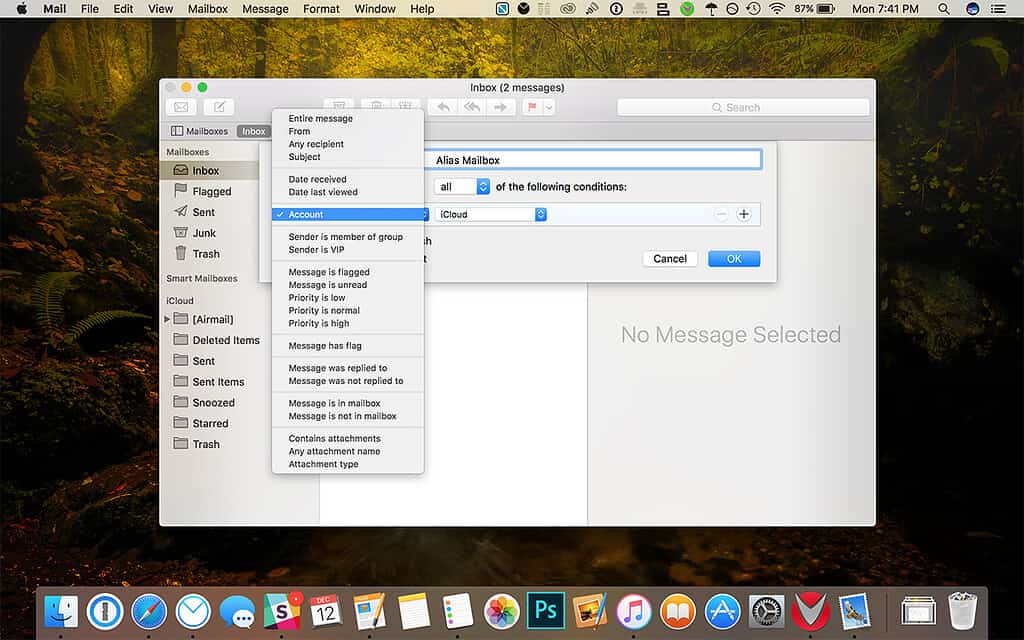Click the Alias Mailbox name field
This screenshot has width=1024, height=640.
coord(595,160)
